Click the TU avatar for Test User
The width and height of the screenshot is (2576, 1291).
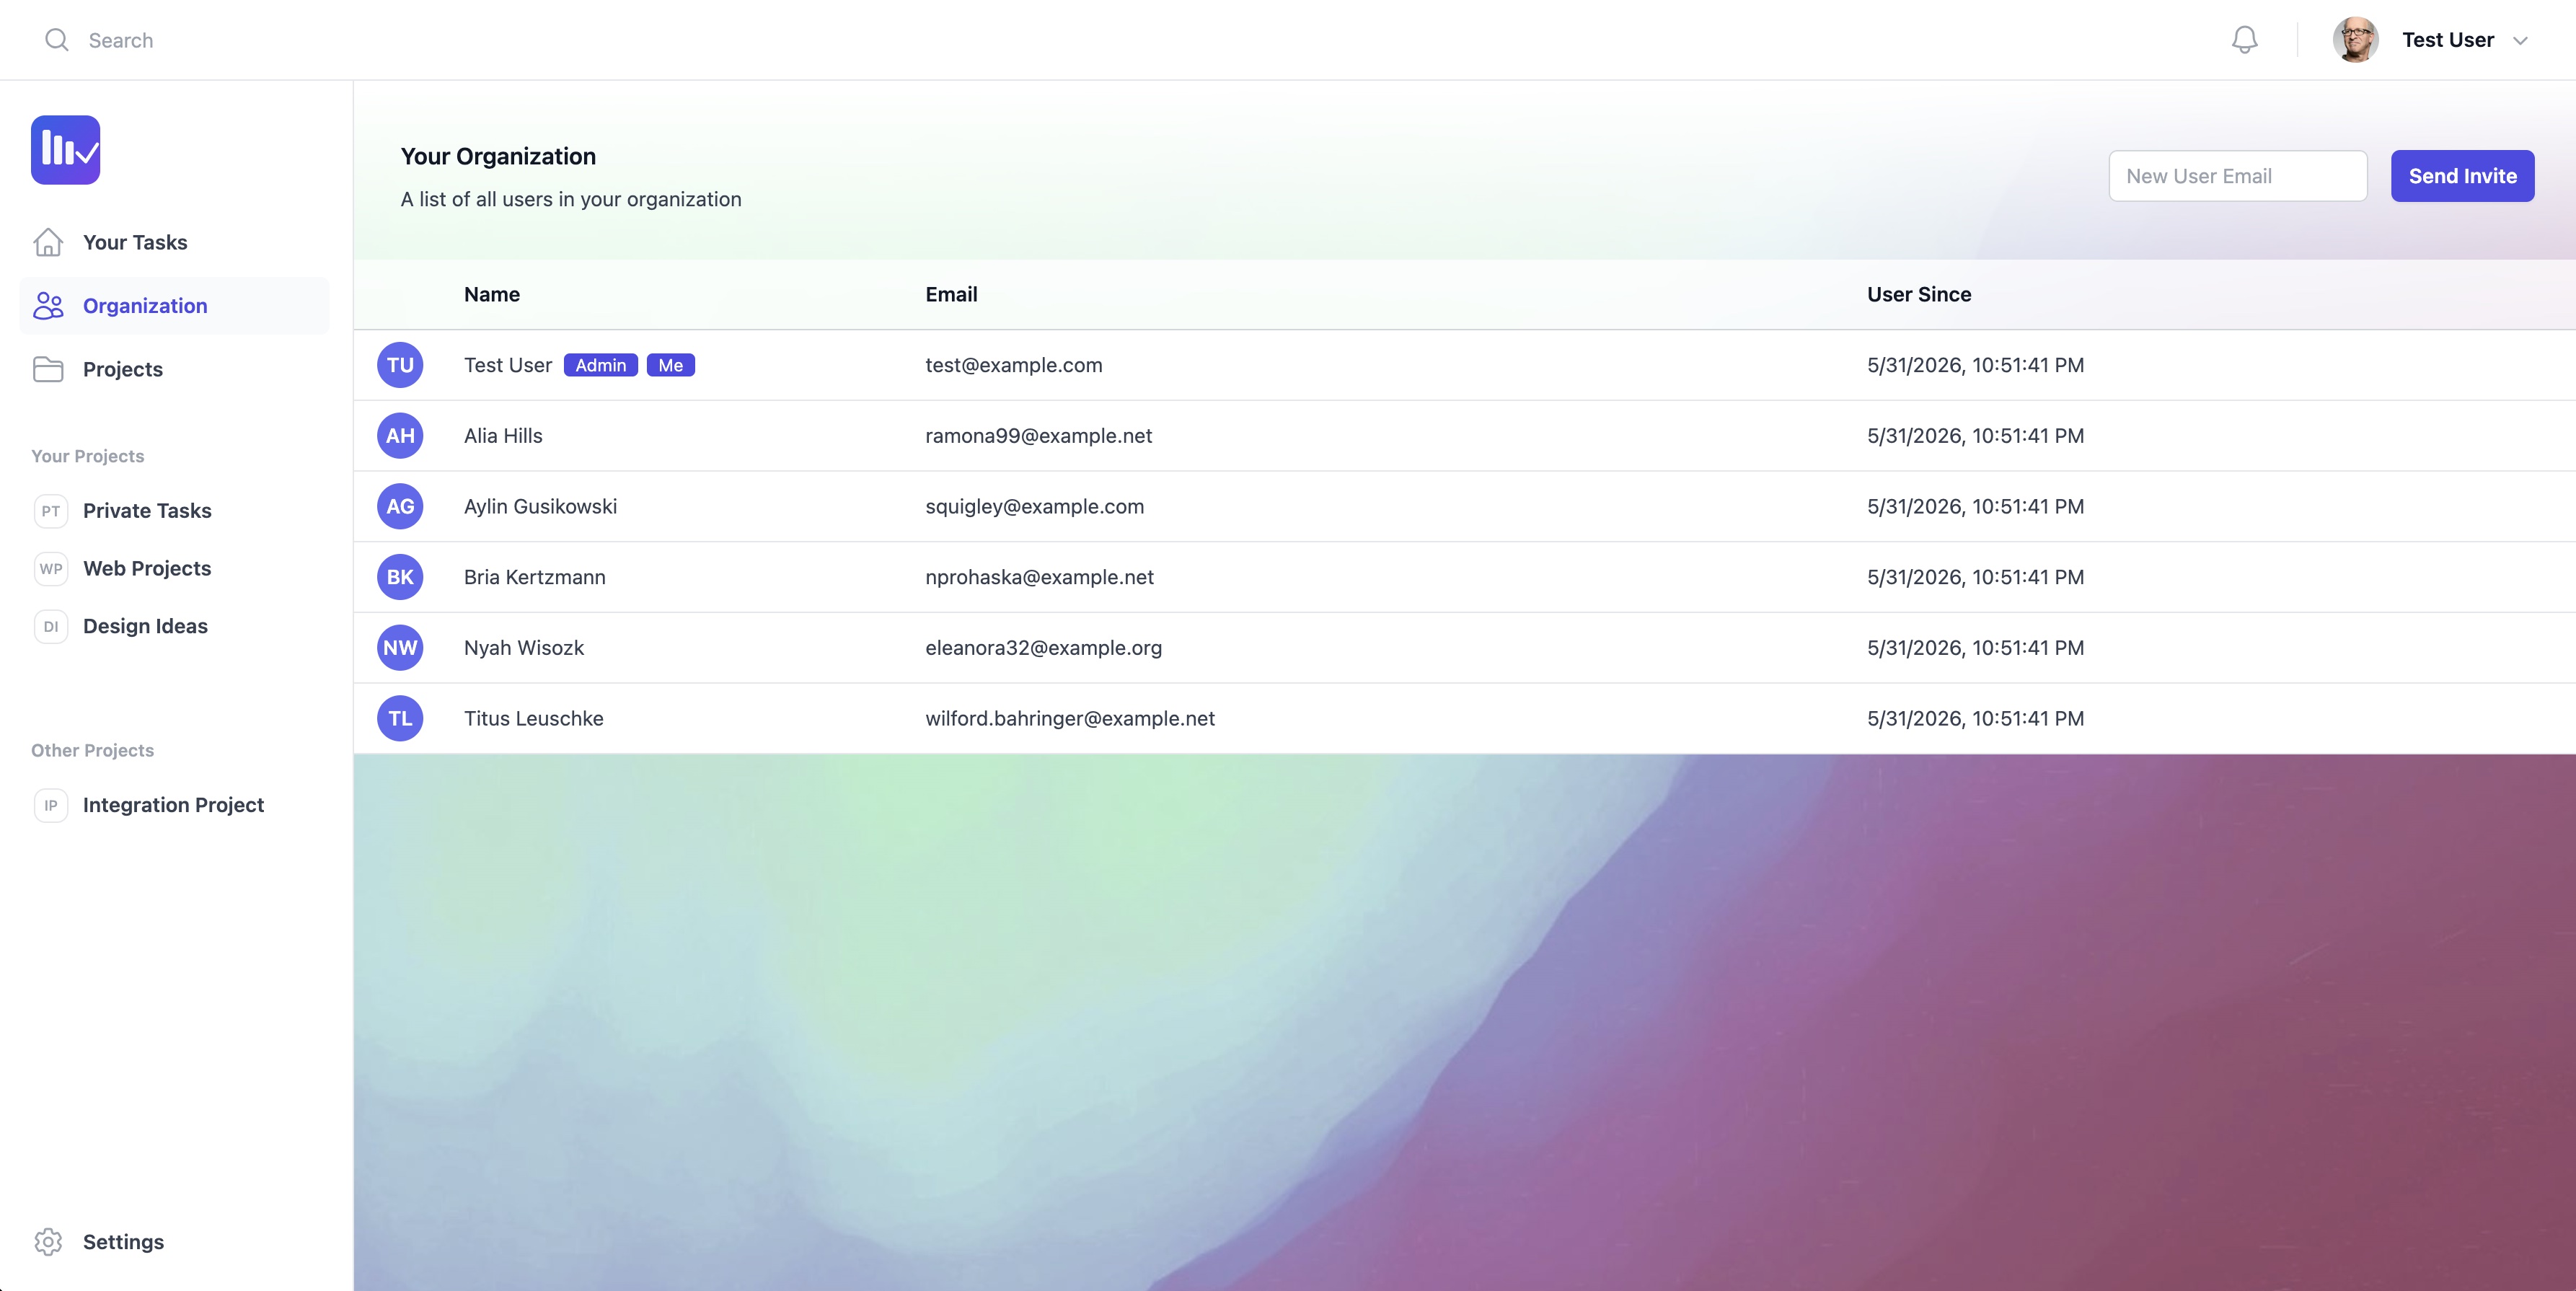tap(400, 365)
